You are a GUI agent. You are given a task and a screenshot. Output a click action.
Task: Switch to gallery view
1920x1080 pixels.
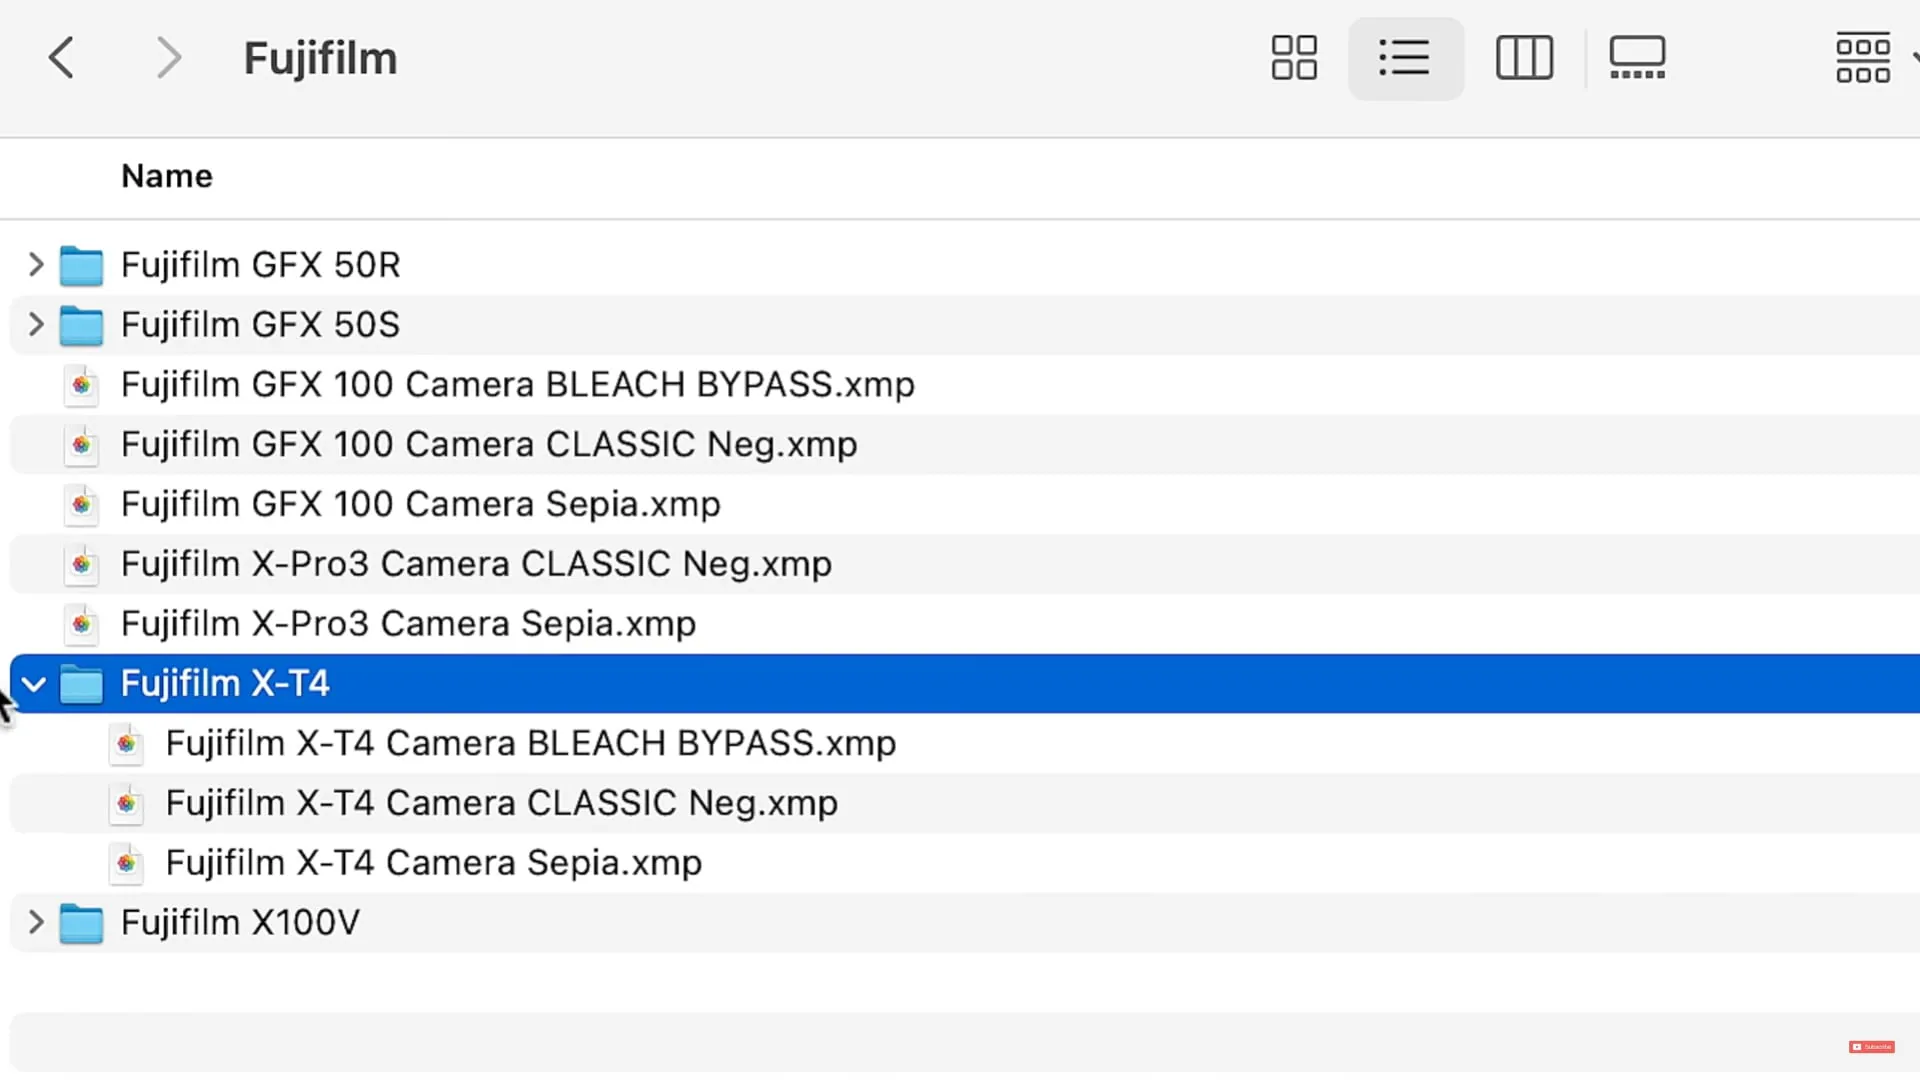tap(1637, 58)
